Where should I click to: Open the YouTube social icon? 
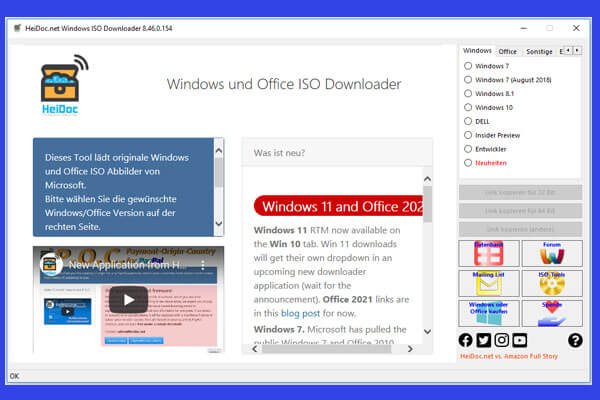tap(520, 340)
